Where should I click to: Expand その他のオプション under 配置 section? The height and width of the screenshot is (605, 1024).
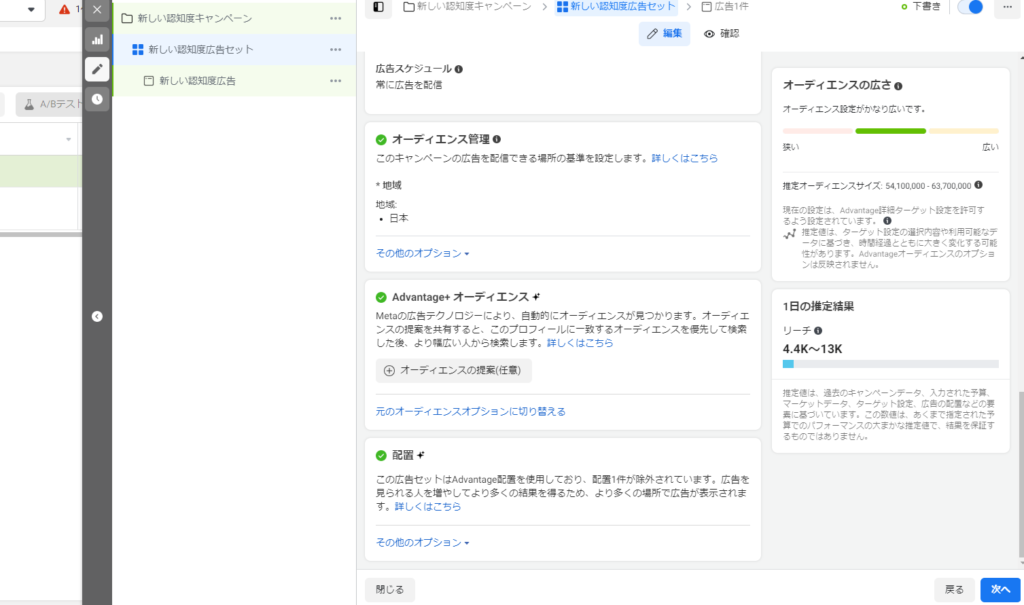pyautogui.click(x=422, y=543)
